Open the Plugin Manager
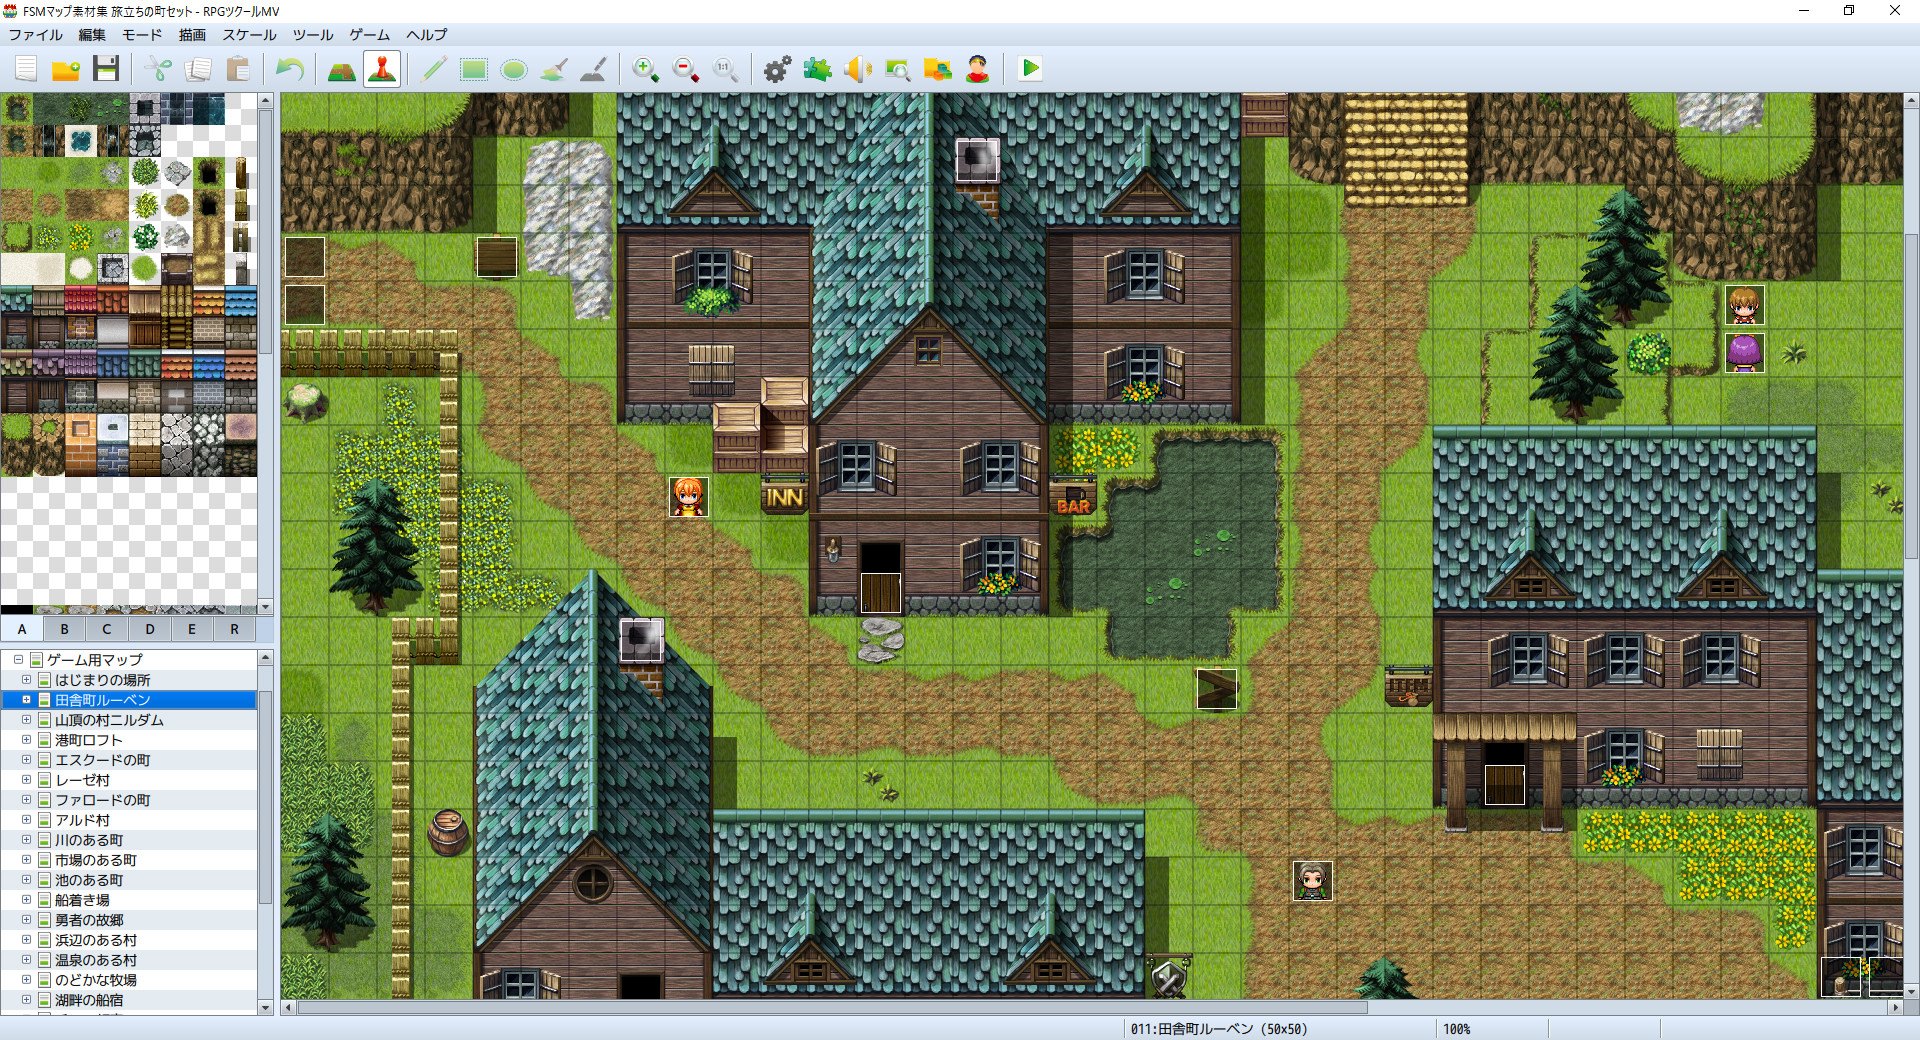 817,70
